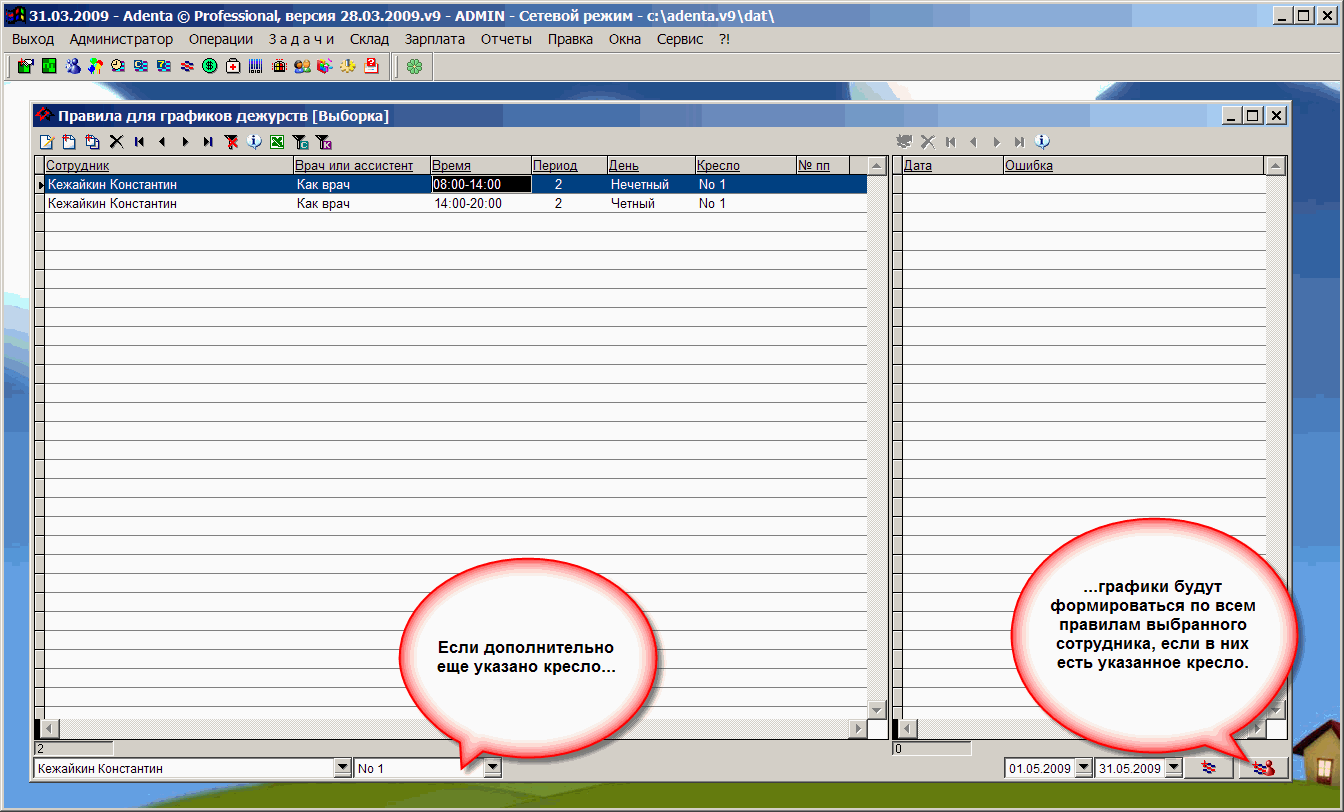Select the row with time 14:00-20:00
The image size is (1344, 812).
click(467, 203)
